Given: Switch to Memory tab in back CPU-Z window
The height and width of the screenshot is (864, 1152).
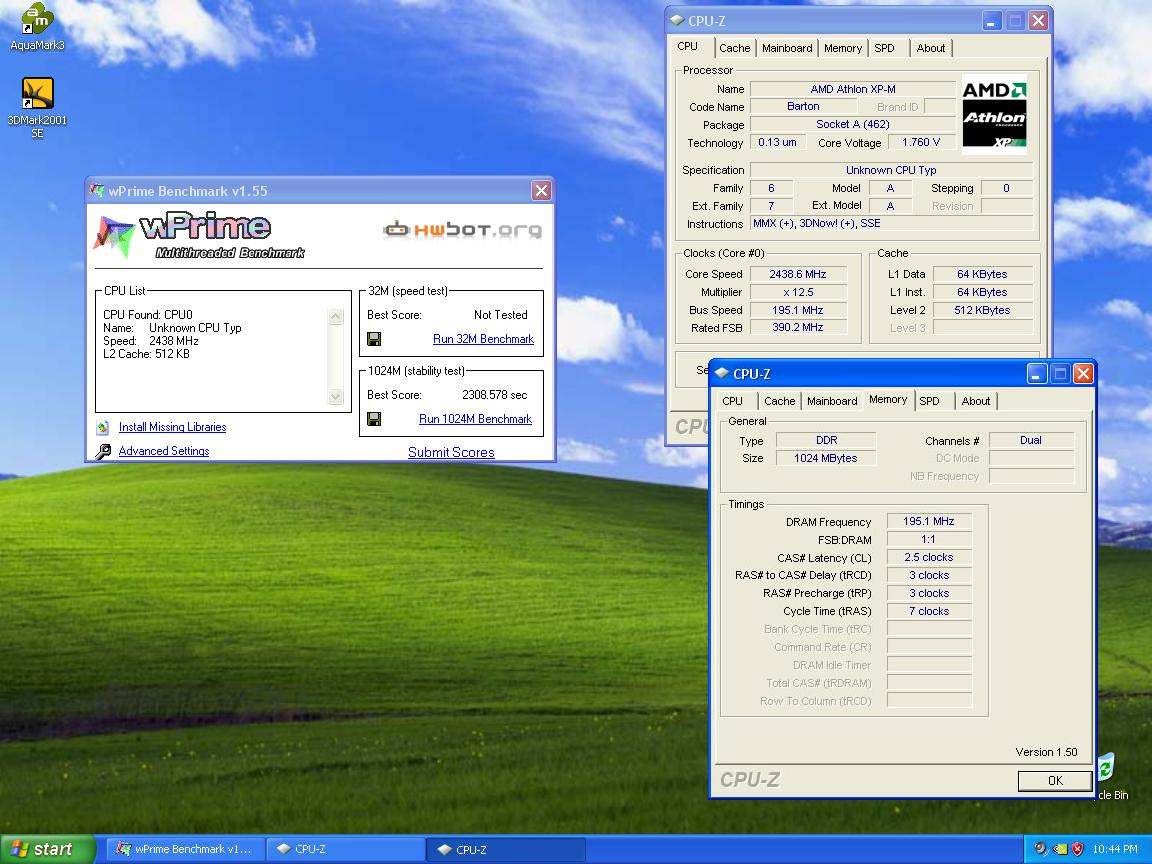Looking at the screenshot, I should click(843, 48).
